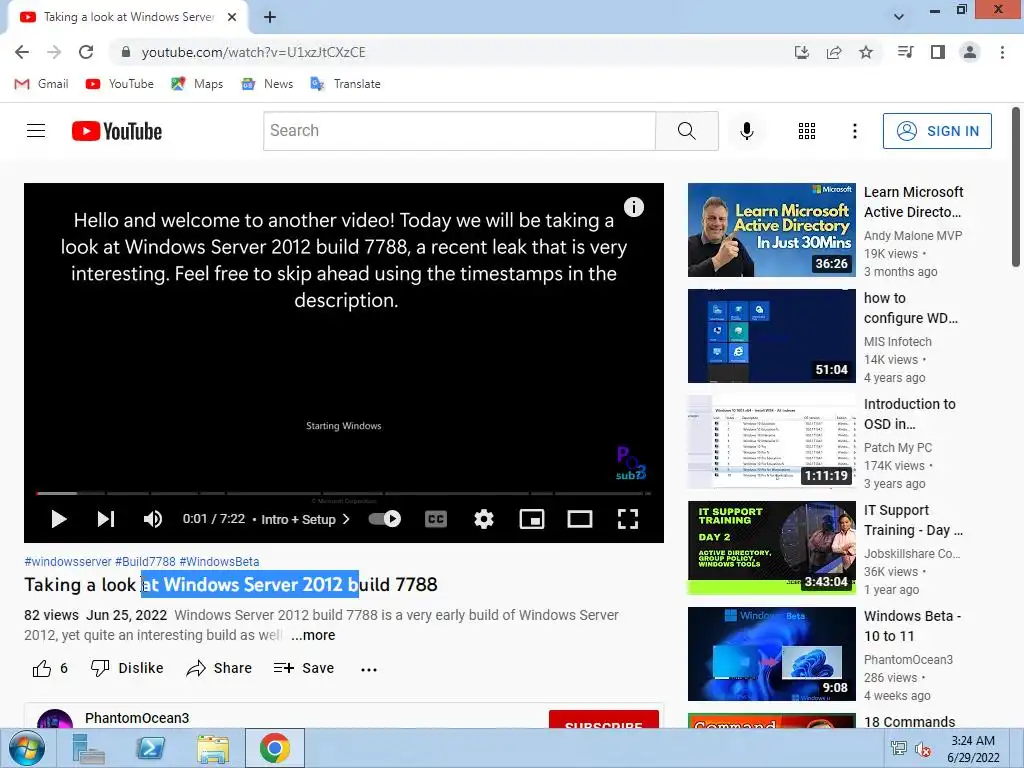Image resolution: width=1024 pixels, height=768 pixels.
Task: Seek on the video progress bar
Action: pos(344,493)
